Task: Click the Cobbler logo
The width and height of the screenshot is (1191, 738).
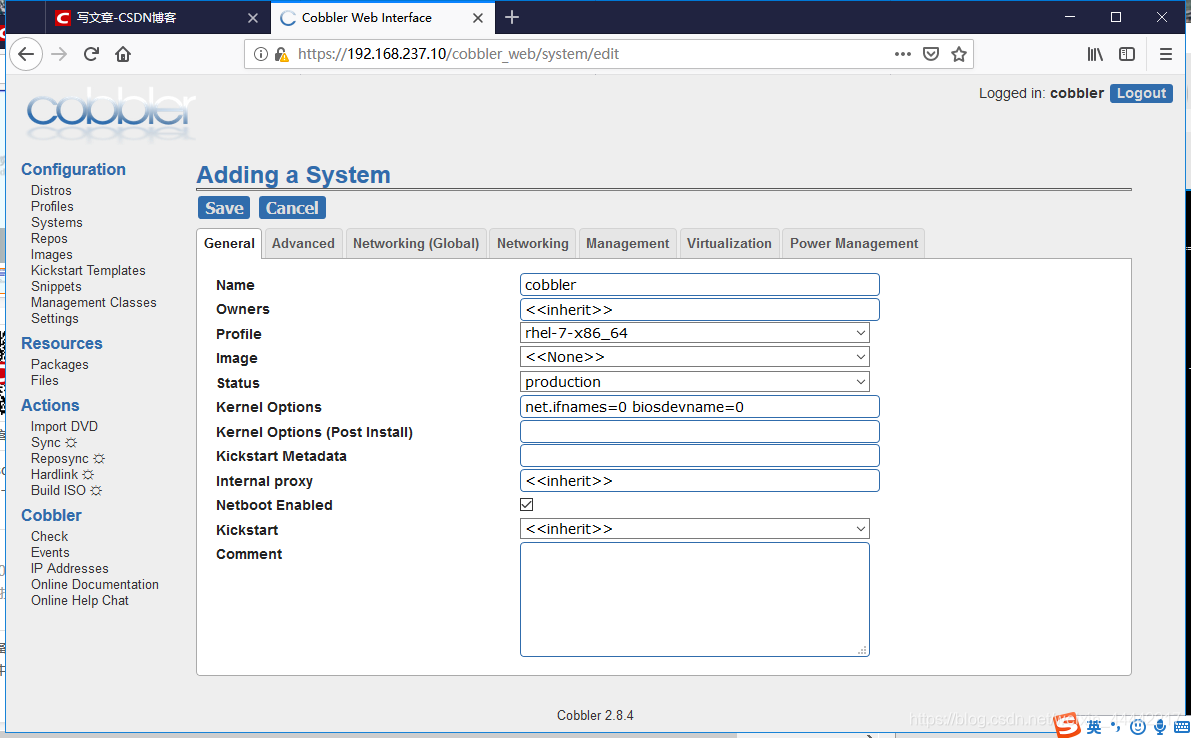Action: tap(111, 115)
